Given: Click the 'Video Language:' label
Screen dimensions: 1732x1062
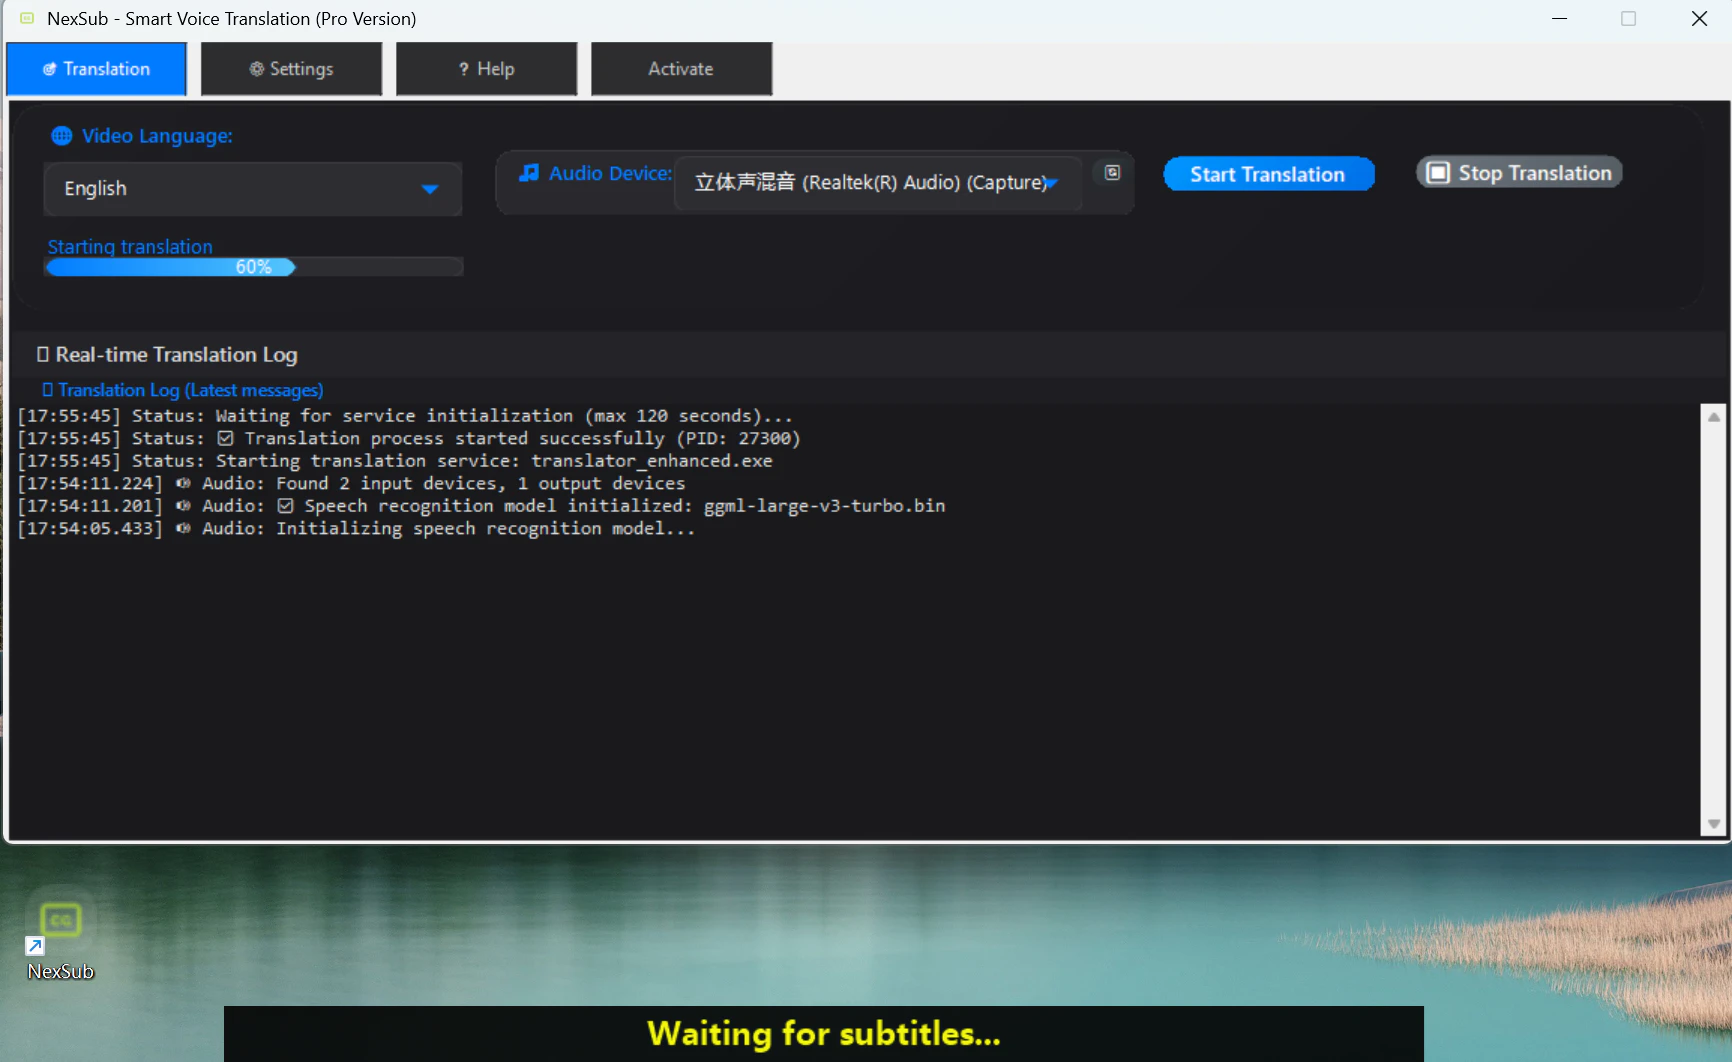Looking at the screenshot, I should click(x=157, y=136).
